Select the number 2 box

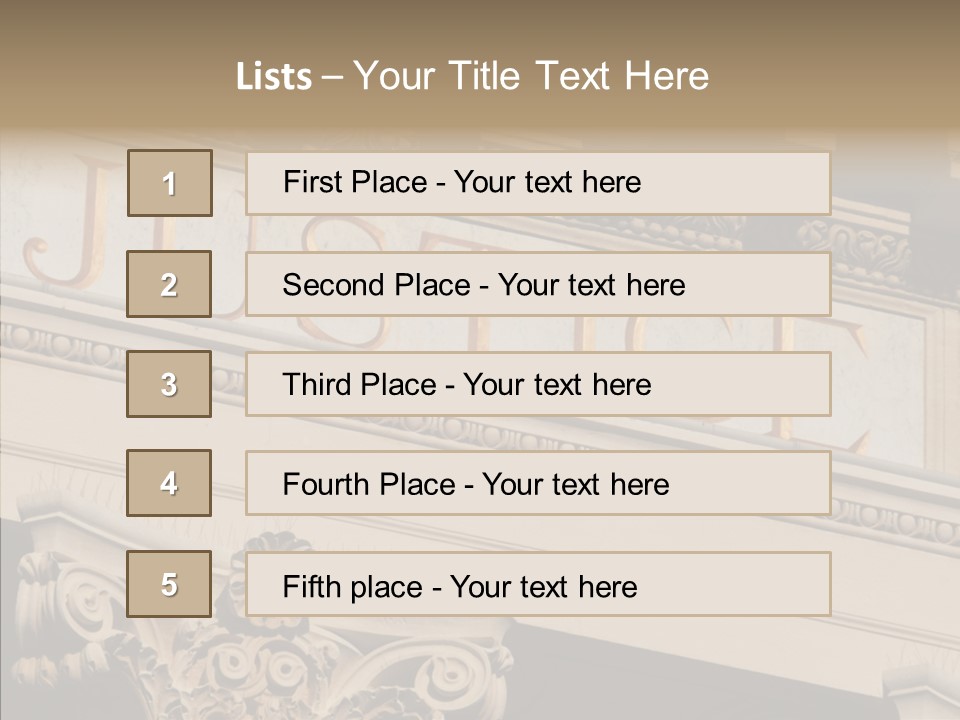[x=169, y=284]
